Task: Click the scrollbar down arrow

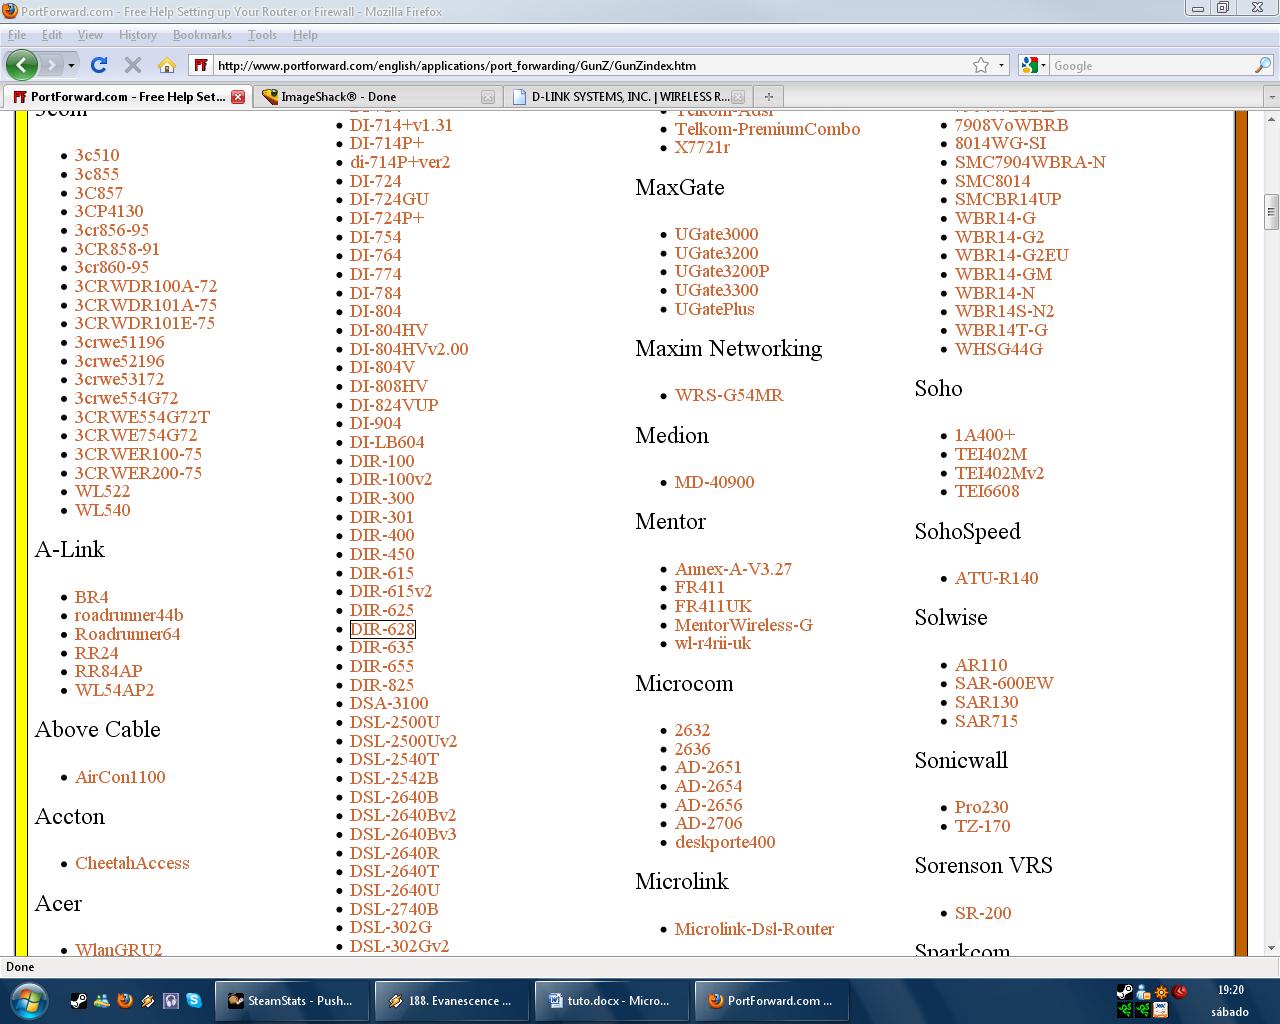Action: pos(1272,948)
